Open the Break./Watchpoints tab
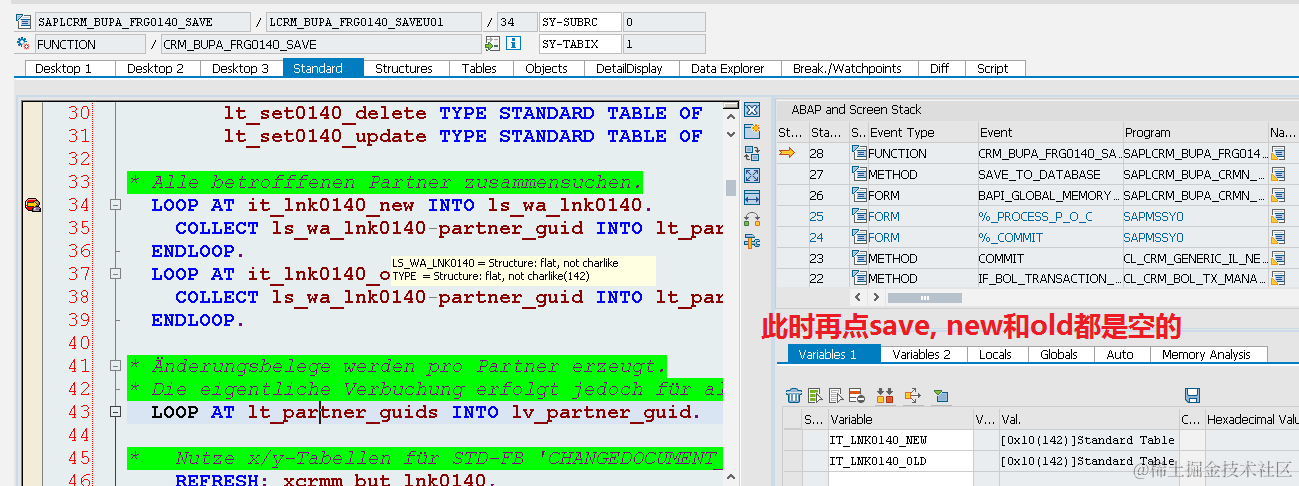This screenshot has width=1299, height=486. 847,68
